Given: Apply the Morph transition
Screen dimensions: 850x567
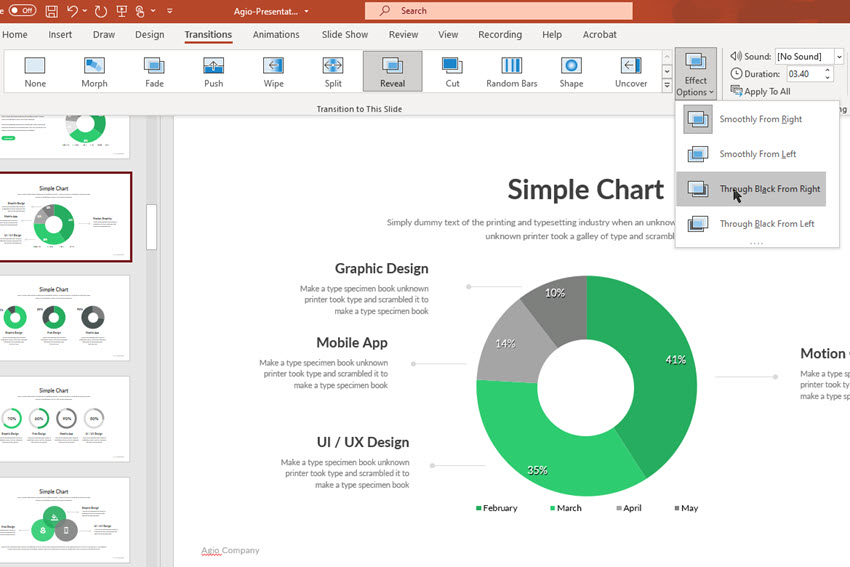Looking at the screenshot, I should 94,72.
